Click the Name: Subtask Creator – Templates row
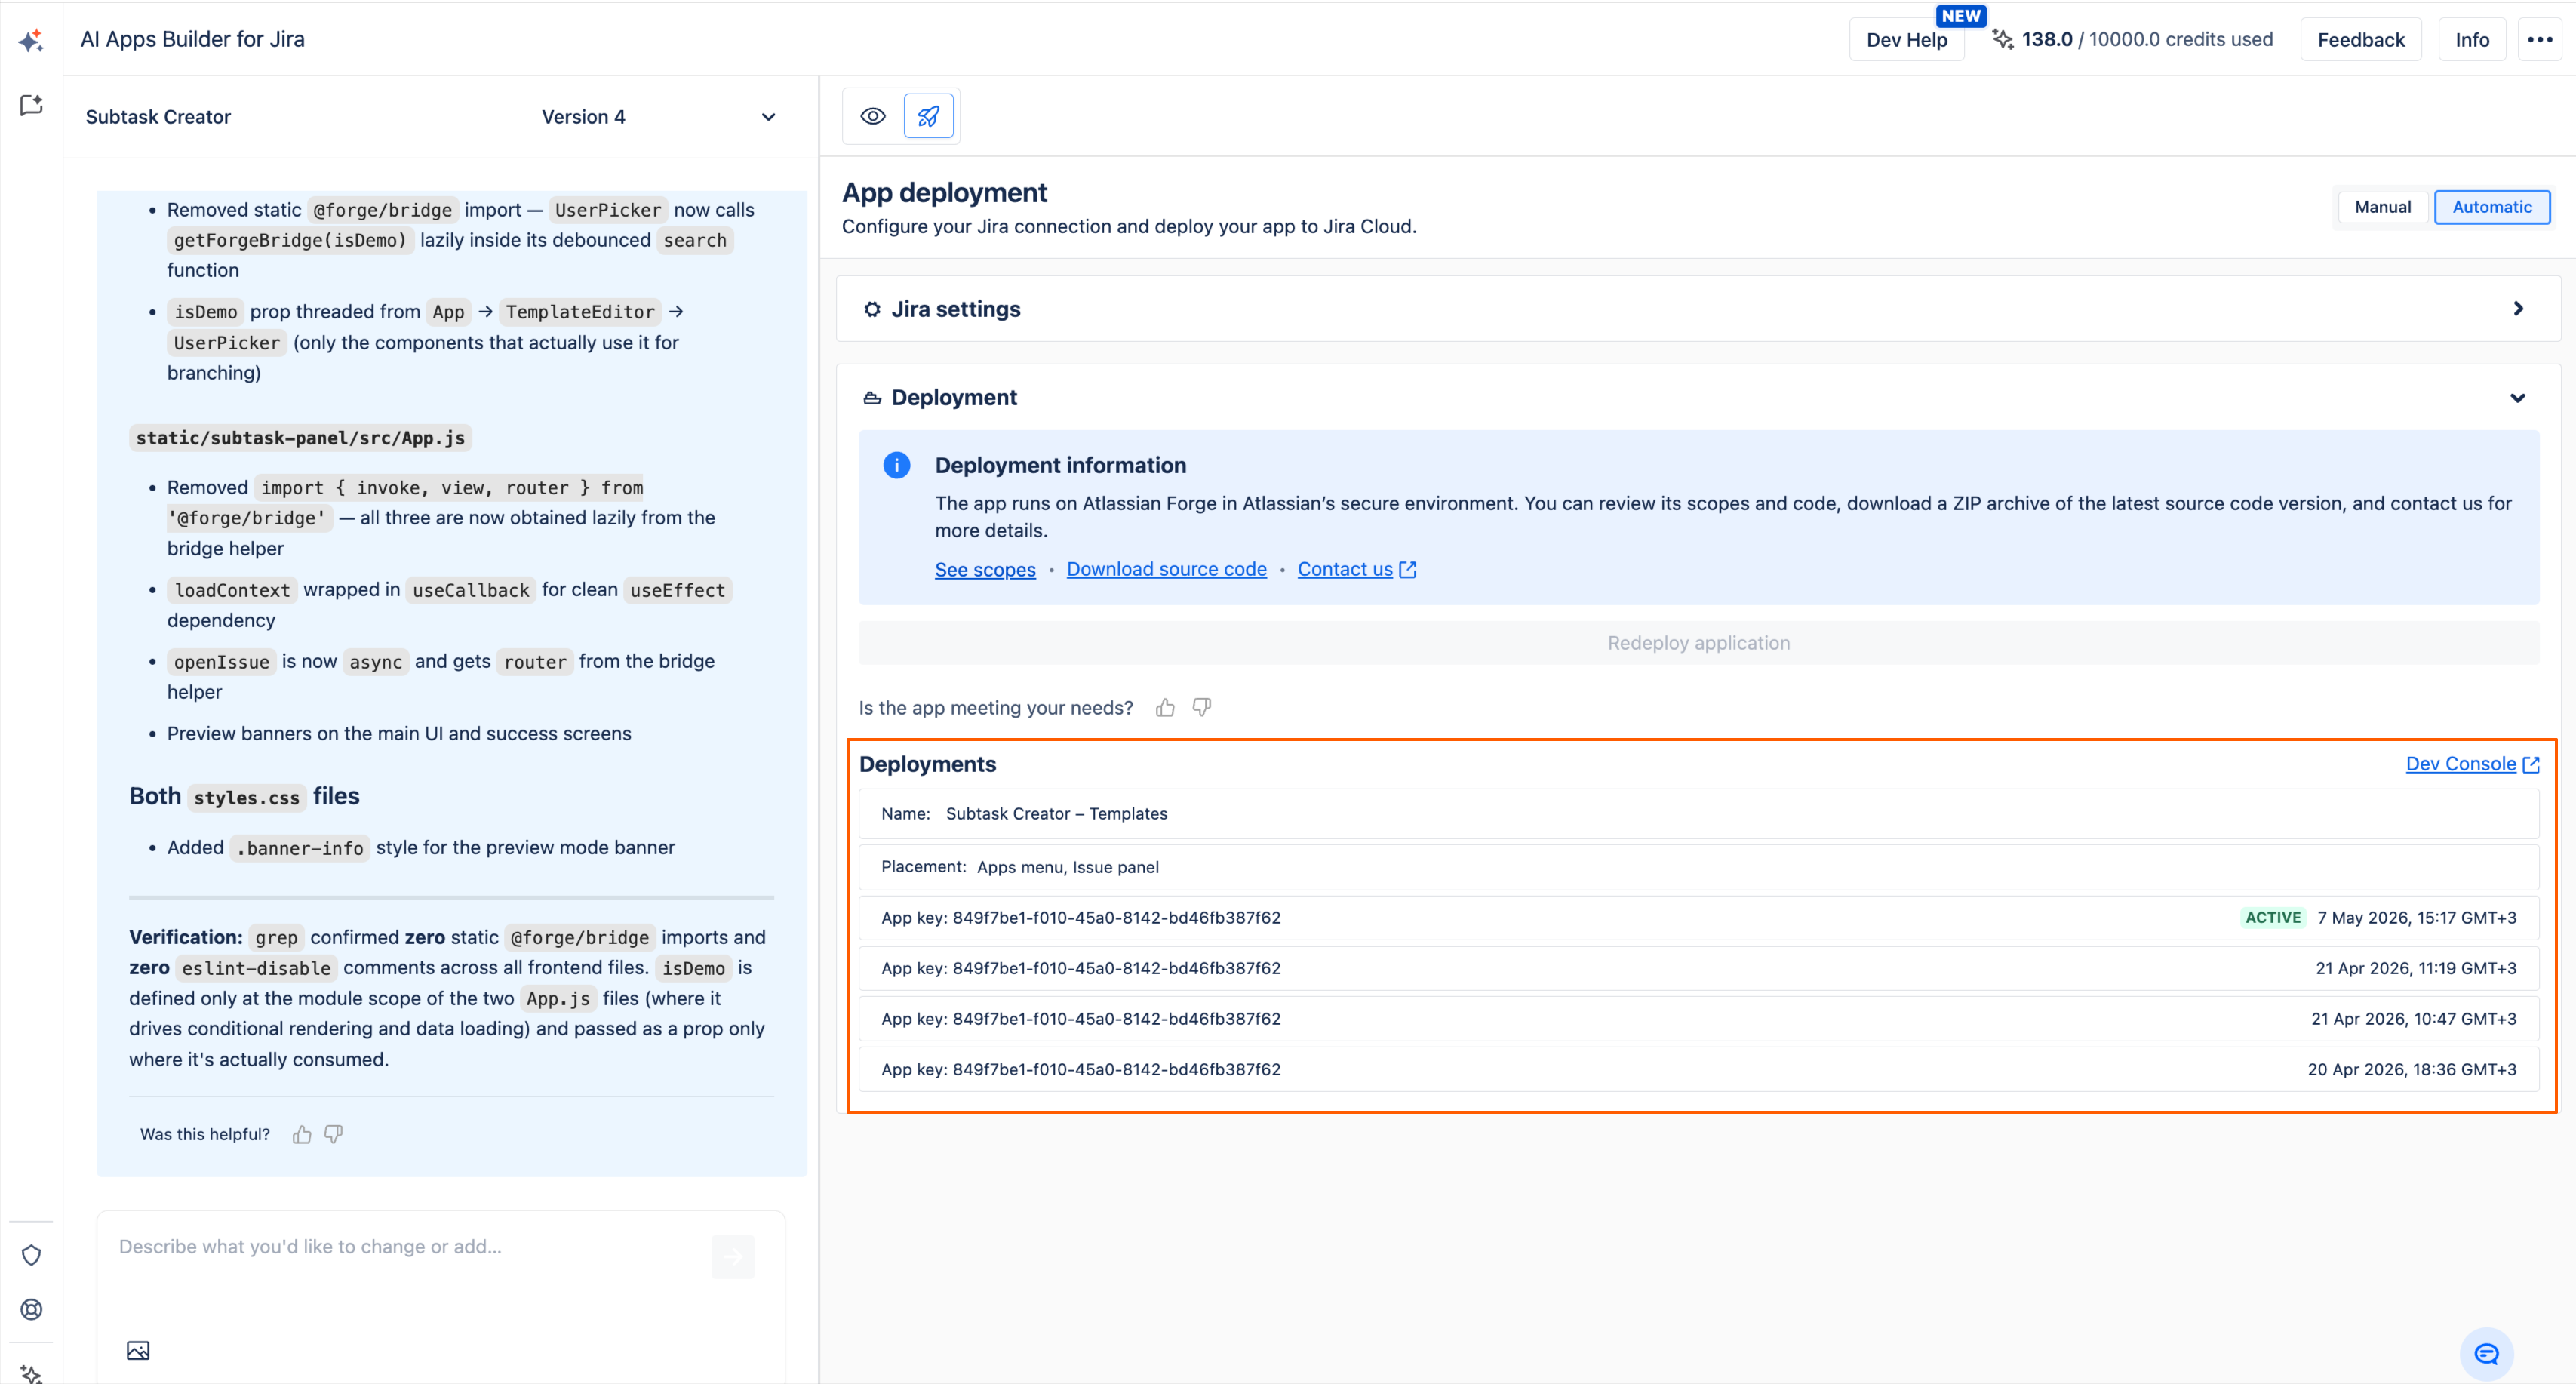 point(1699,814)
